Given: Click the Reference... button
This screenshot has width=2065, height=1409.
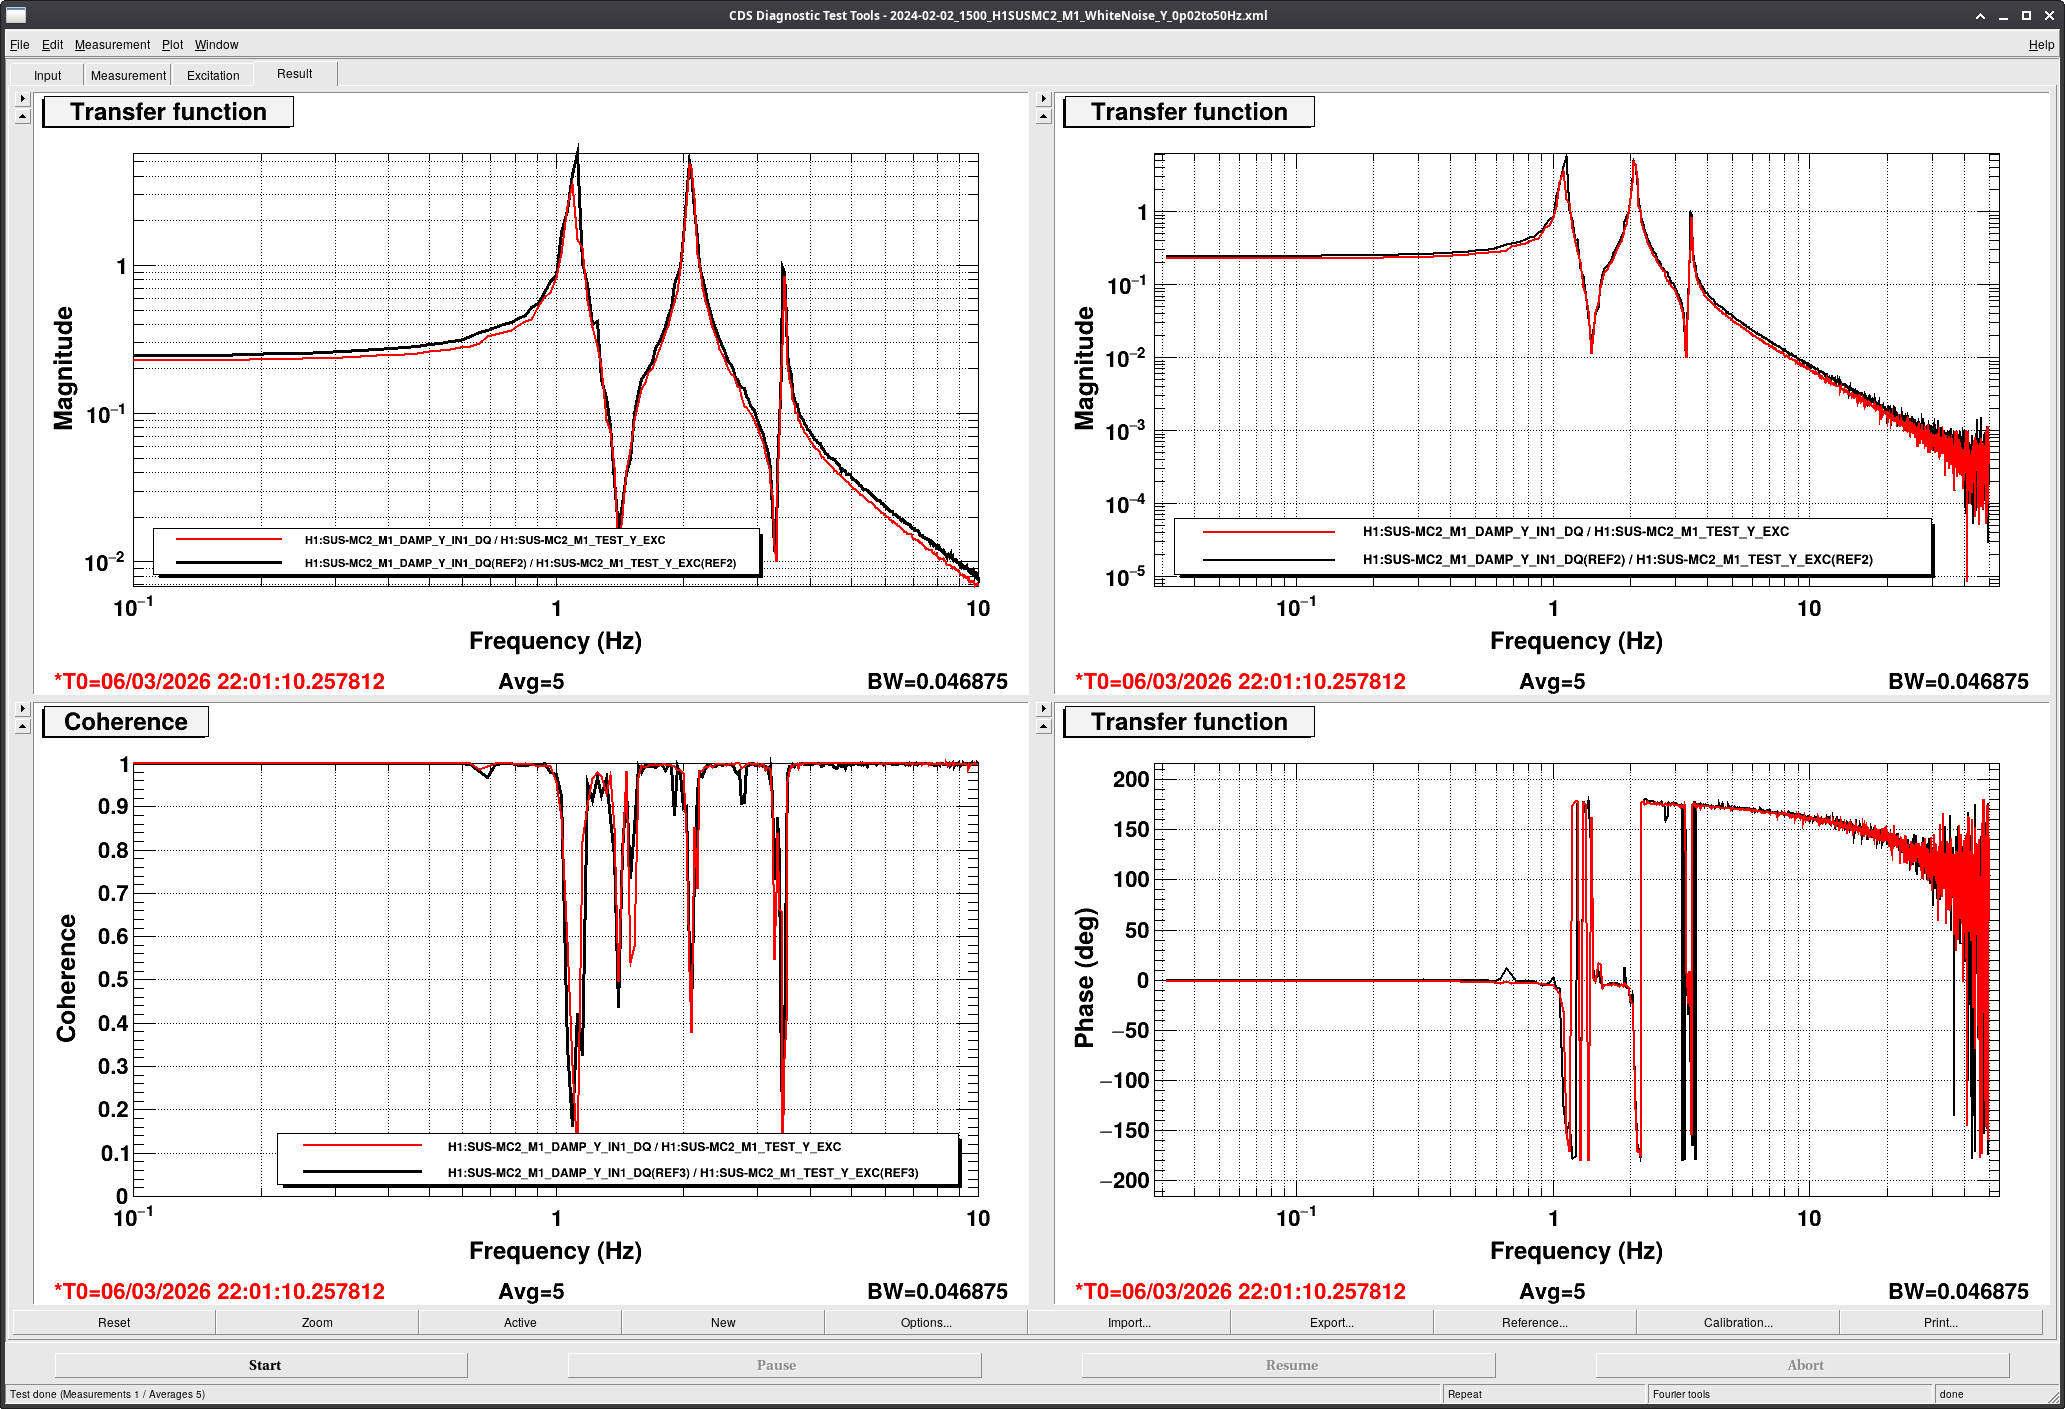Looking at the screenshot, I should 1535,1322.
